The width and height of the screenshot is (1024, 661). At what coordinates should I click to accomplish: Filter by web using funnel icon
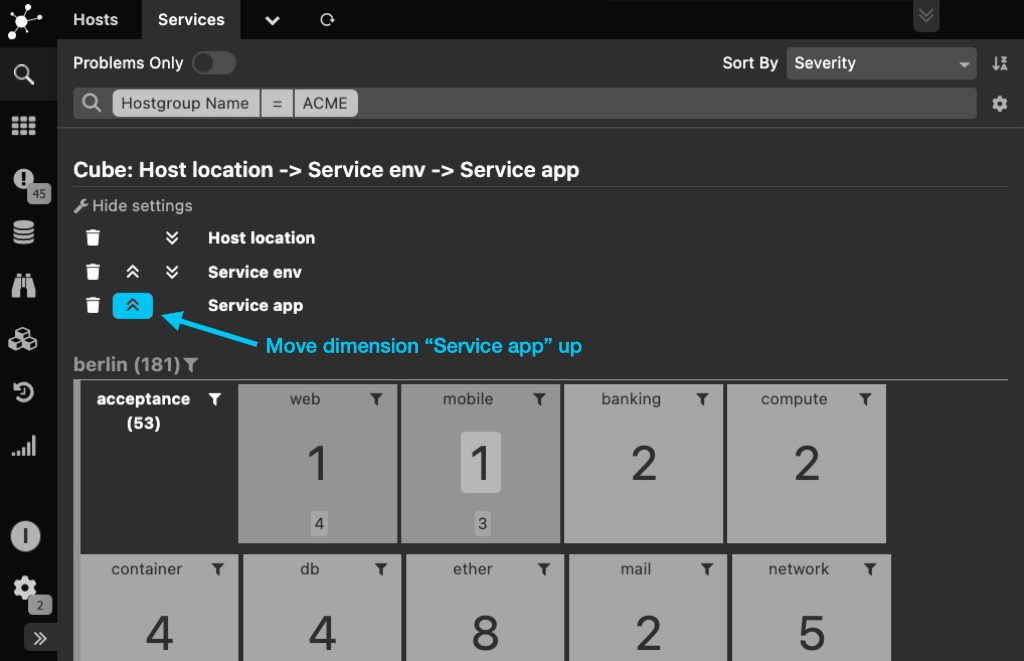(376, 399)
